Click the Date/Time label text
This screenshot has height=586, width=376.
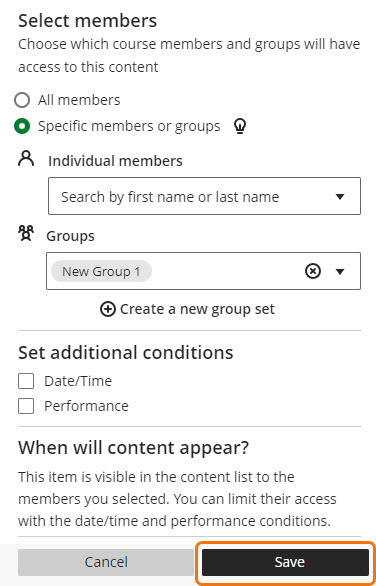click(x=78, y=381)
